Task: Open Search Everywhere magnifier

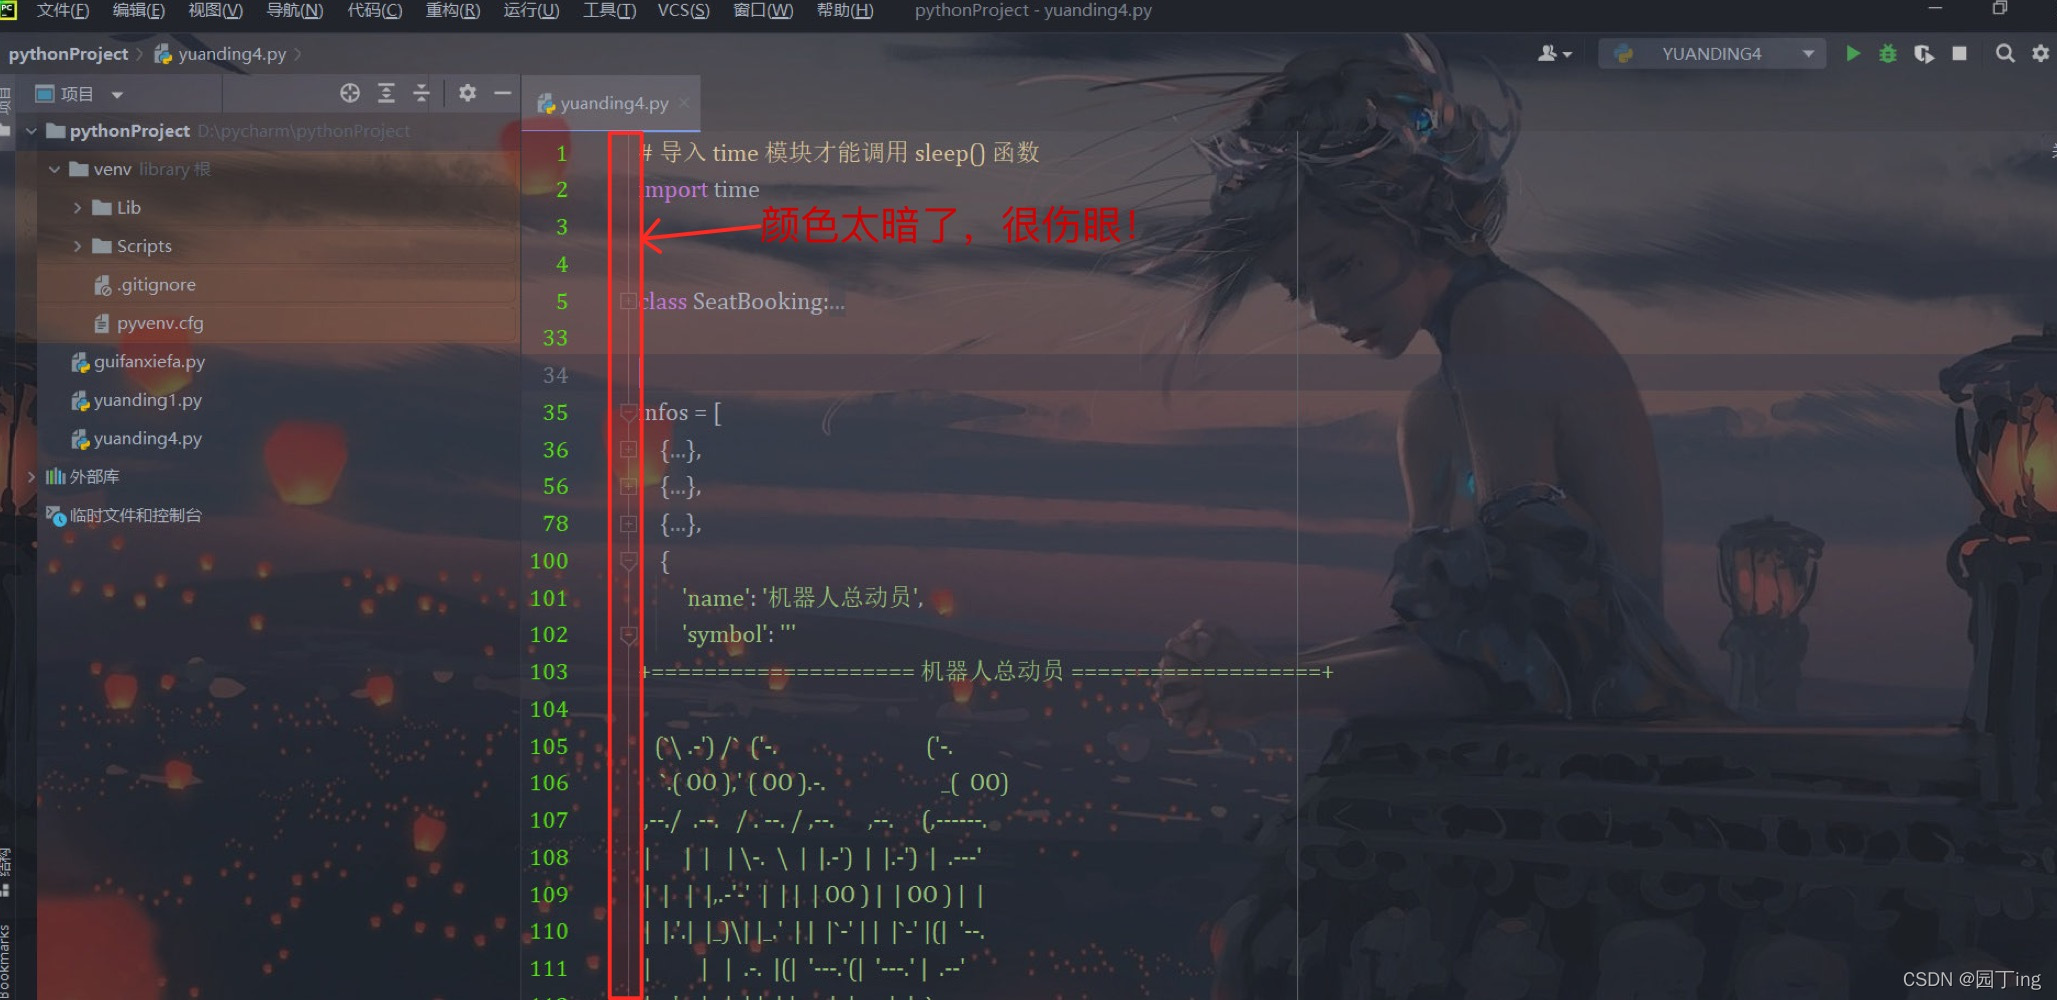Action: click(2005, 54)
